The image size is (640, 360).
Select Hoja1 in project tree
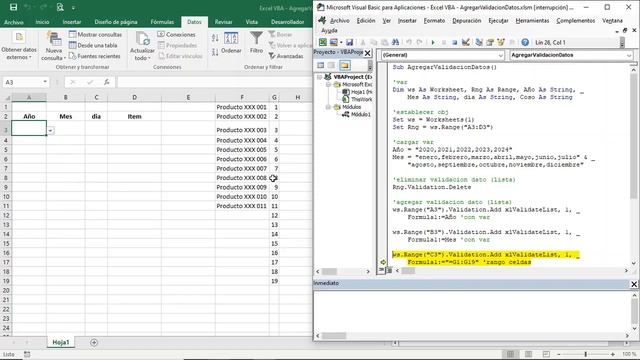(361, 92)
